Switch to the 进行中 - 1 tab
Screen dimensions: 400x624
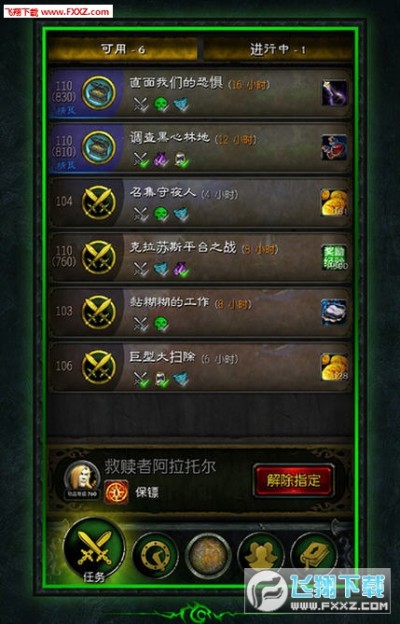[278, 49]
